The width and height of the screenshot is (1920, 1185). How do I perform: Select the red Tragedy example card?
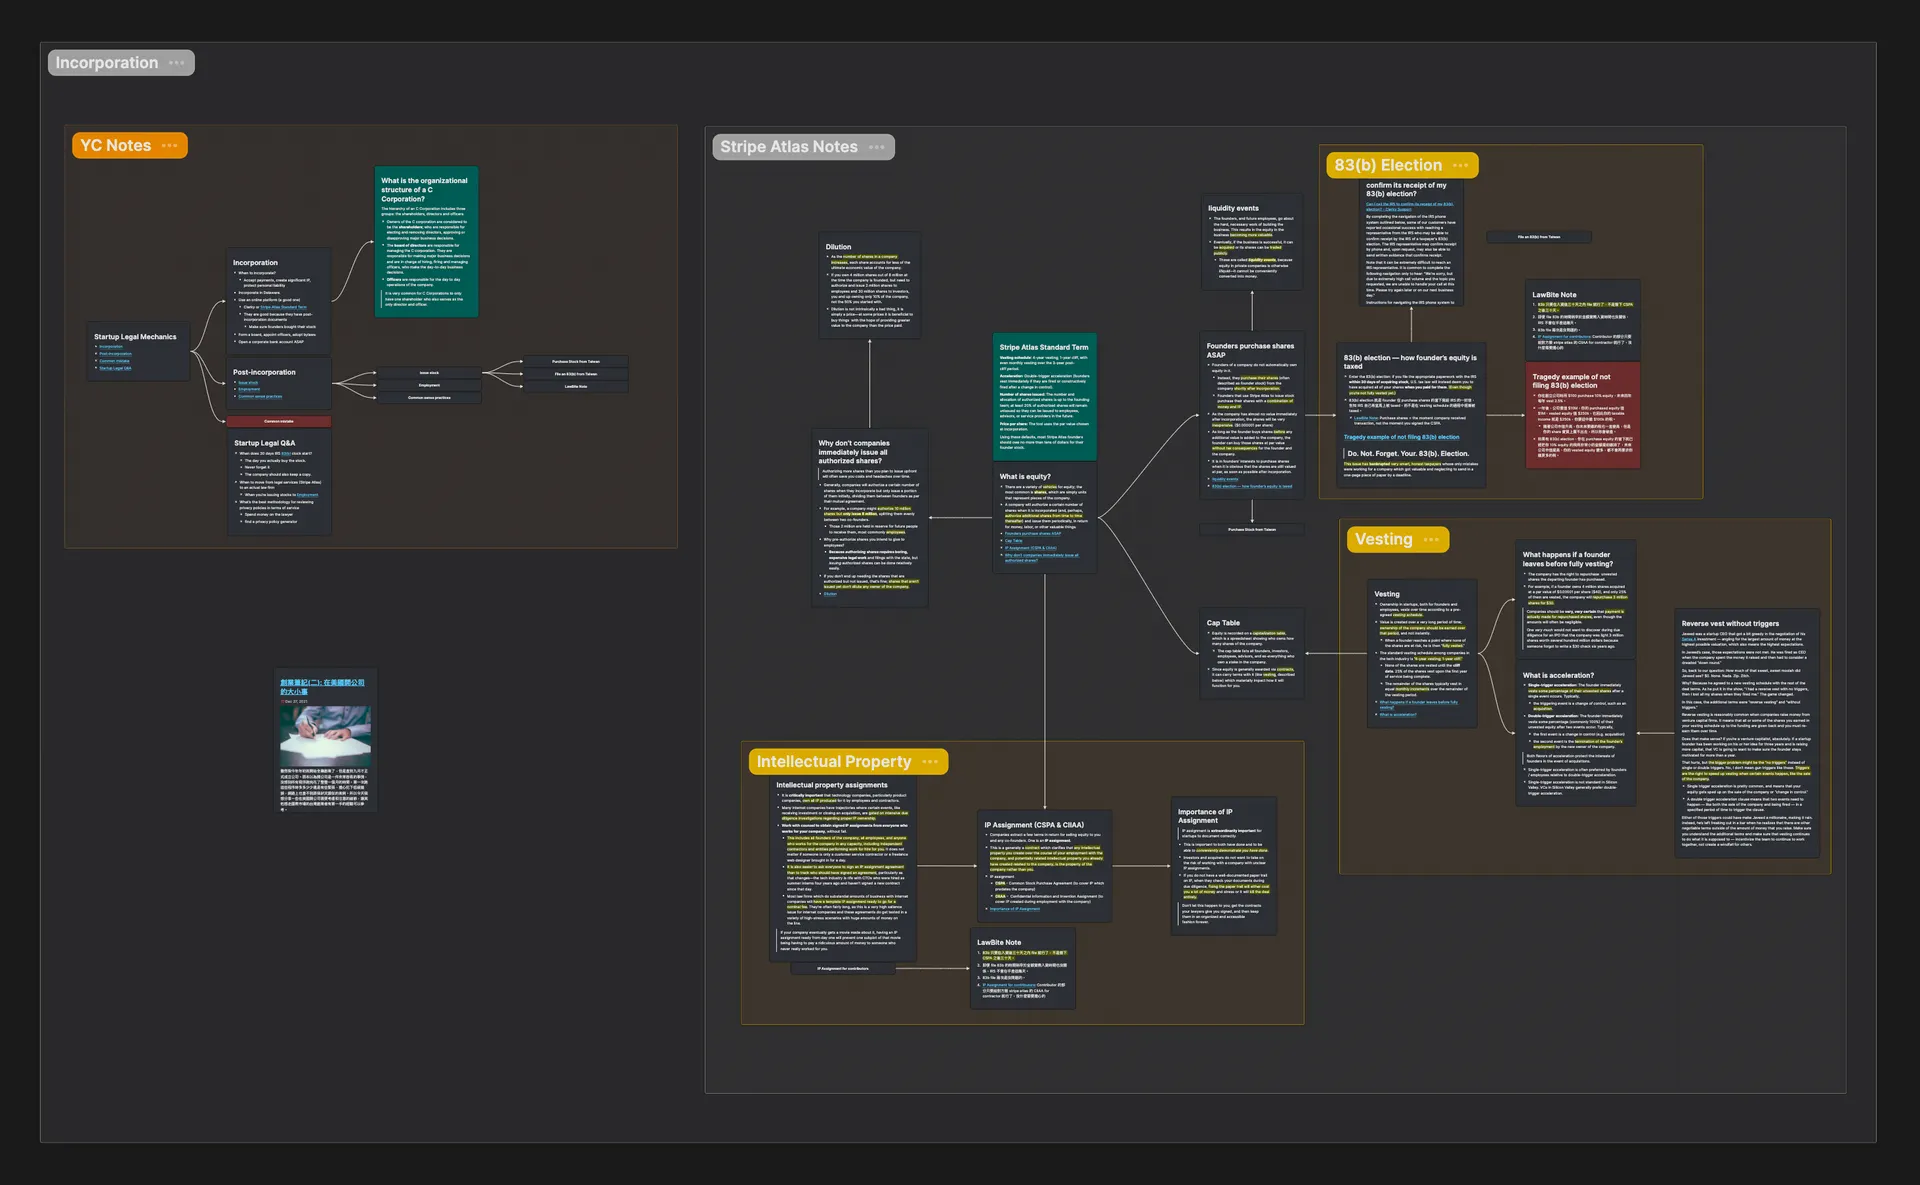pos(1582,415)
